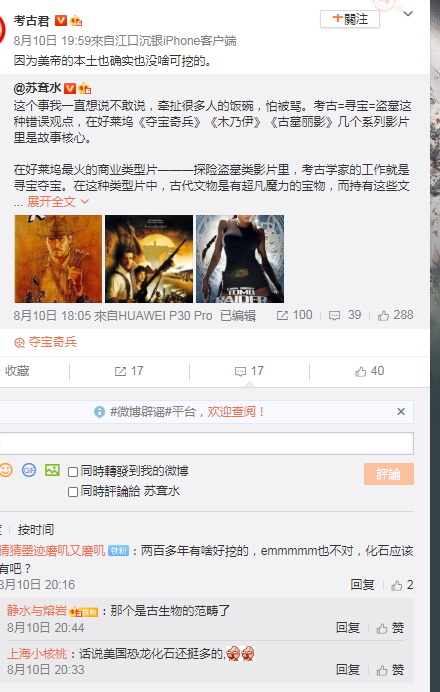Image resolution: width=440 pixels, height=692 pixels.
Task: Open the emoji picker icon
Action: [x=6, y=470]
